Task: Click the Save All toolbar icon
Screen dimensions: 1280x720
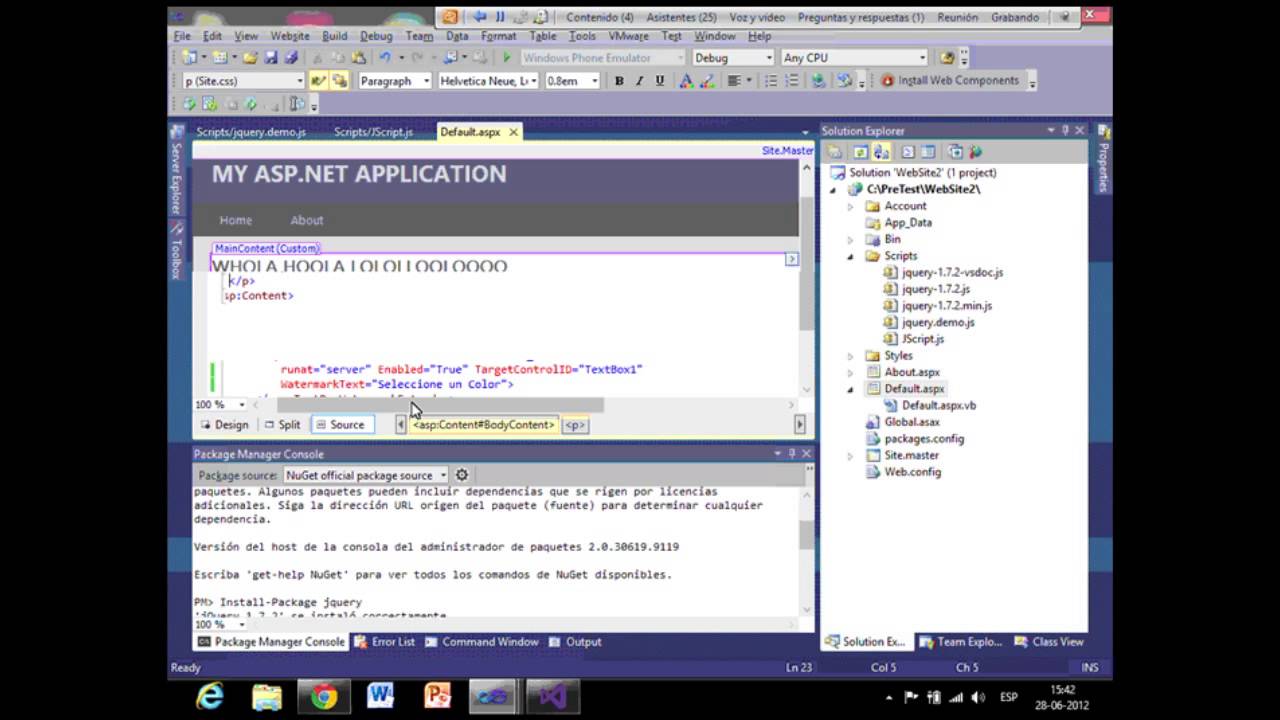Action: point(290,58)
